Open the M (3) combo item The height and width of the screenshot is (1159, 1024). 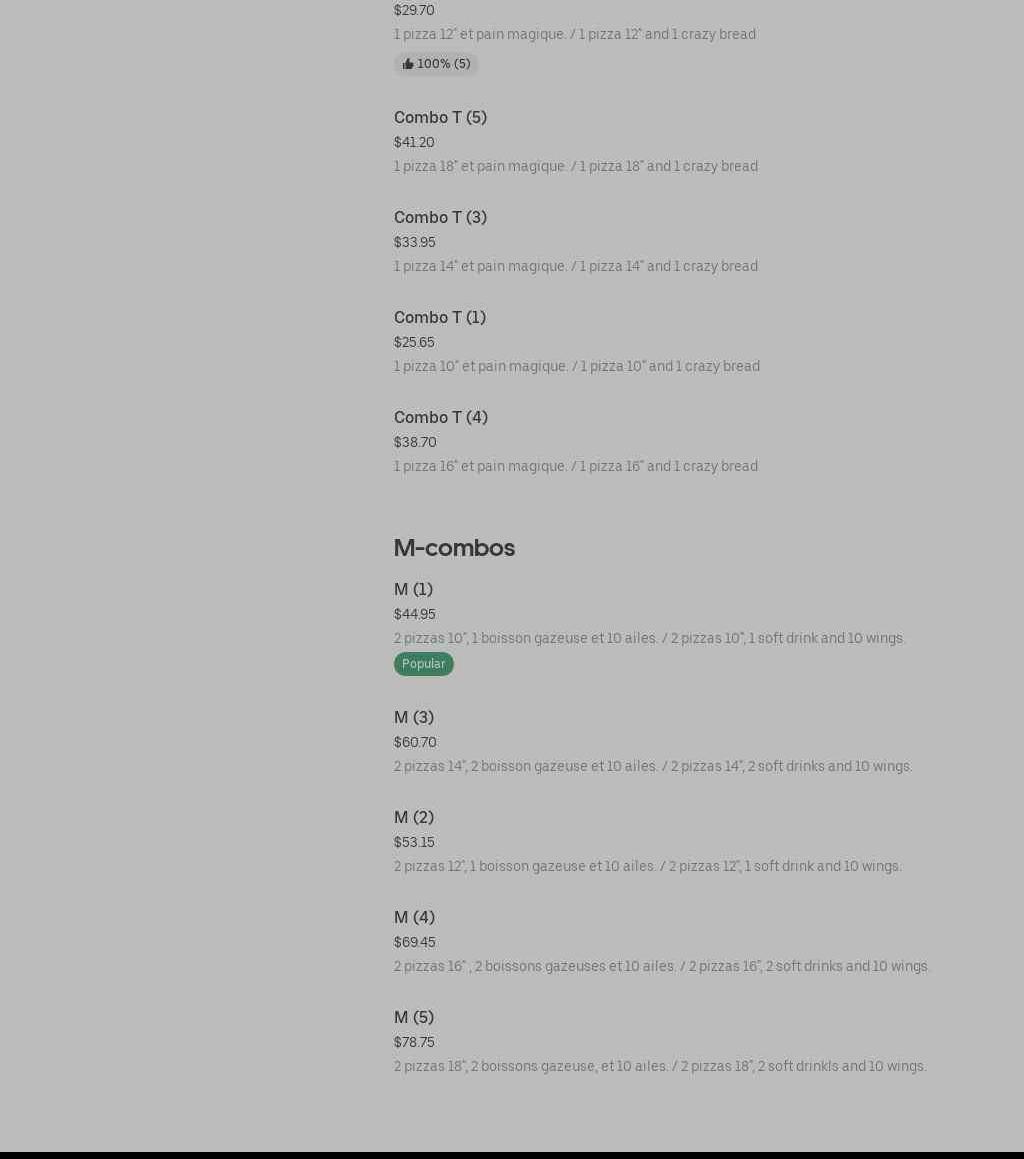413,717
